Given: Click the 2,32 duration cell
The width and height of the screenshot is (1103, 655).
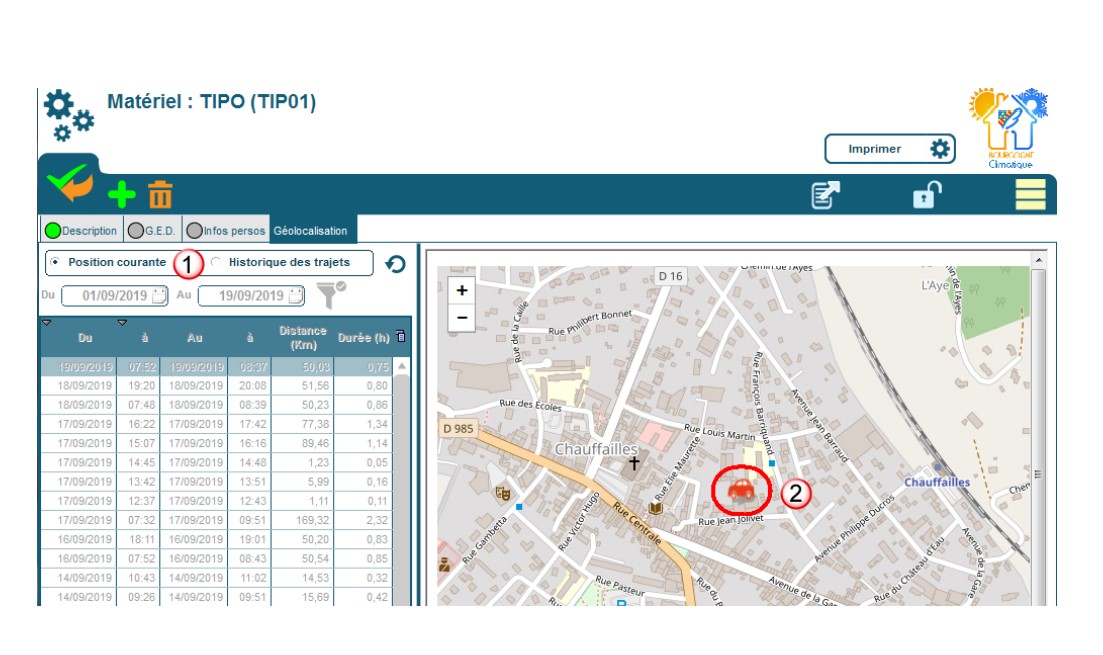Looking at the screenshot, I should [363, 520].
